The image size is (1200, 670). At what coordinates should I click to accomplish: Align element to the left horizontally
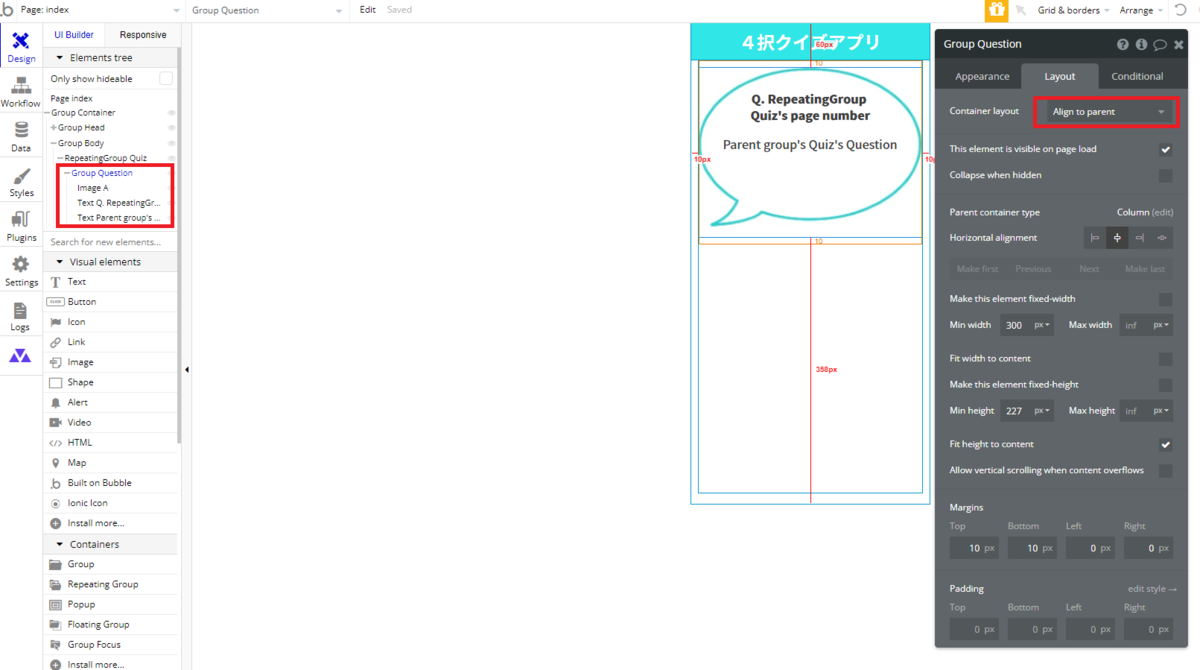tap(1095, 238)
